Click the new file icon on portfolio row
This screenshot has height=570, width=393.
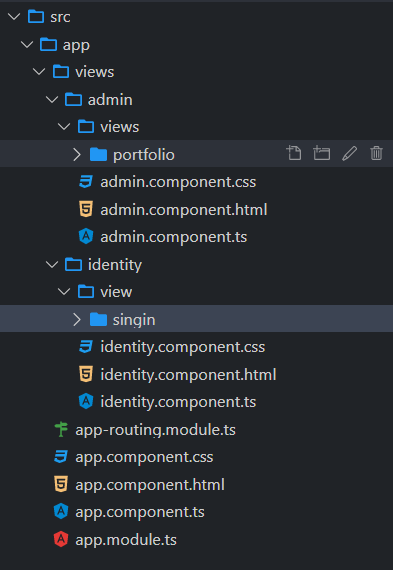(x=294, y=153)
